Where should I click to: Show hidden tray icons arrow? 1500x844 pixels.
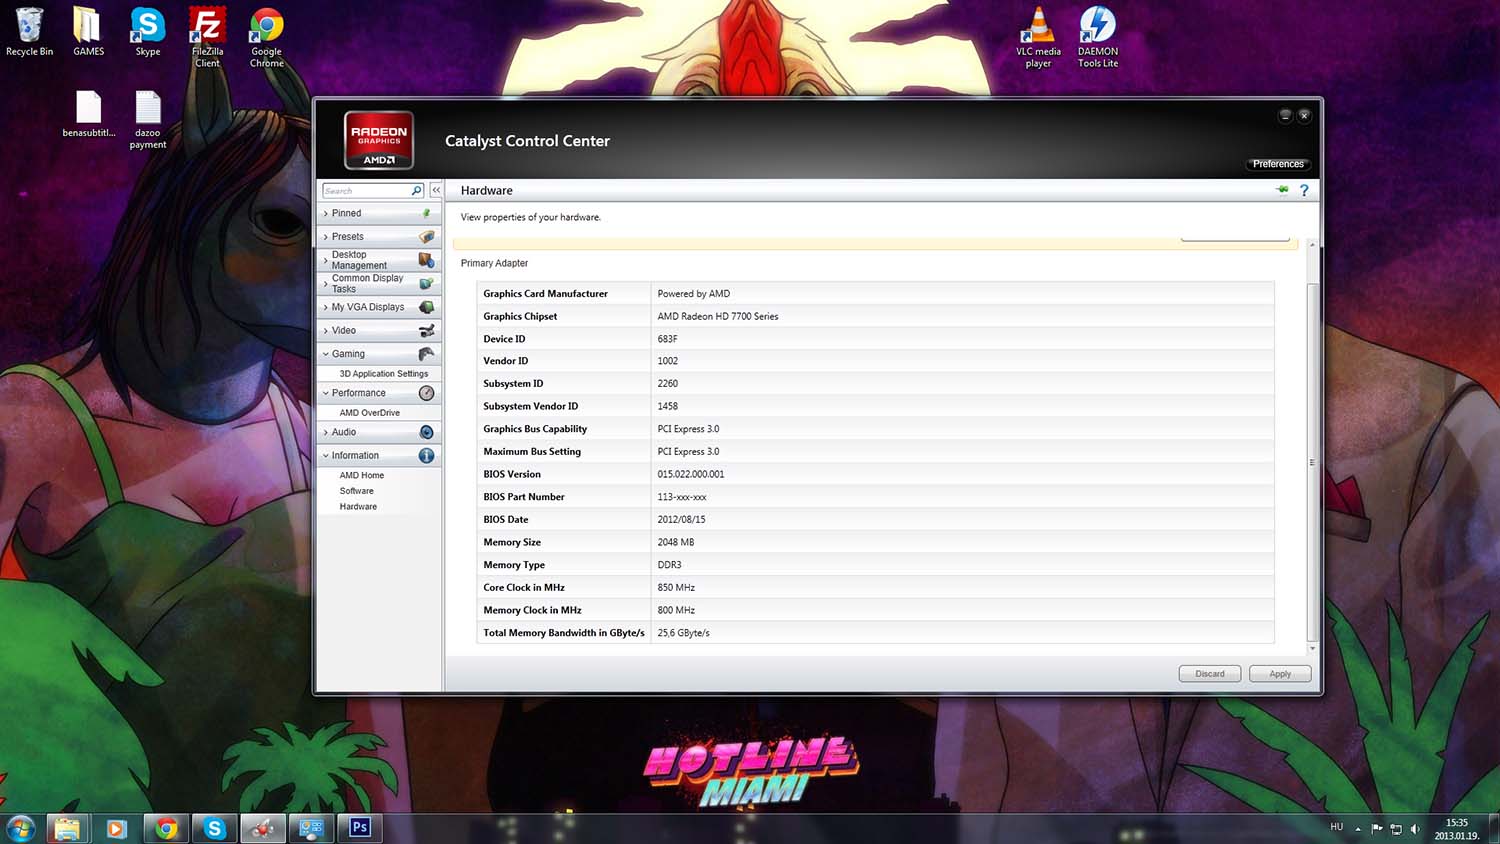1358,829
